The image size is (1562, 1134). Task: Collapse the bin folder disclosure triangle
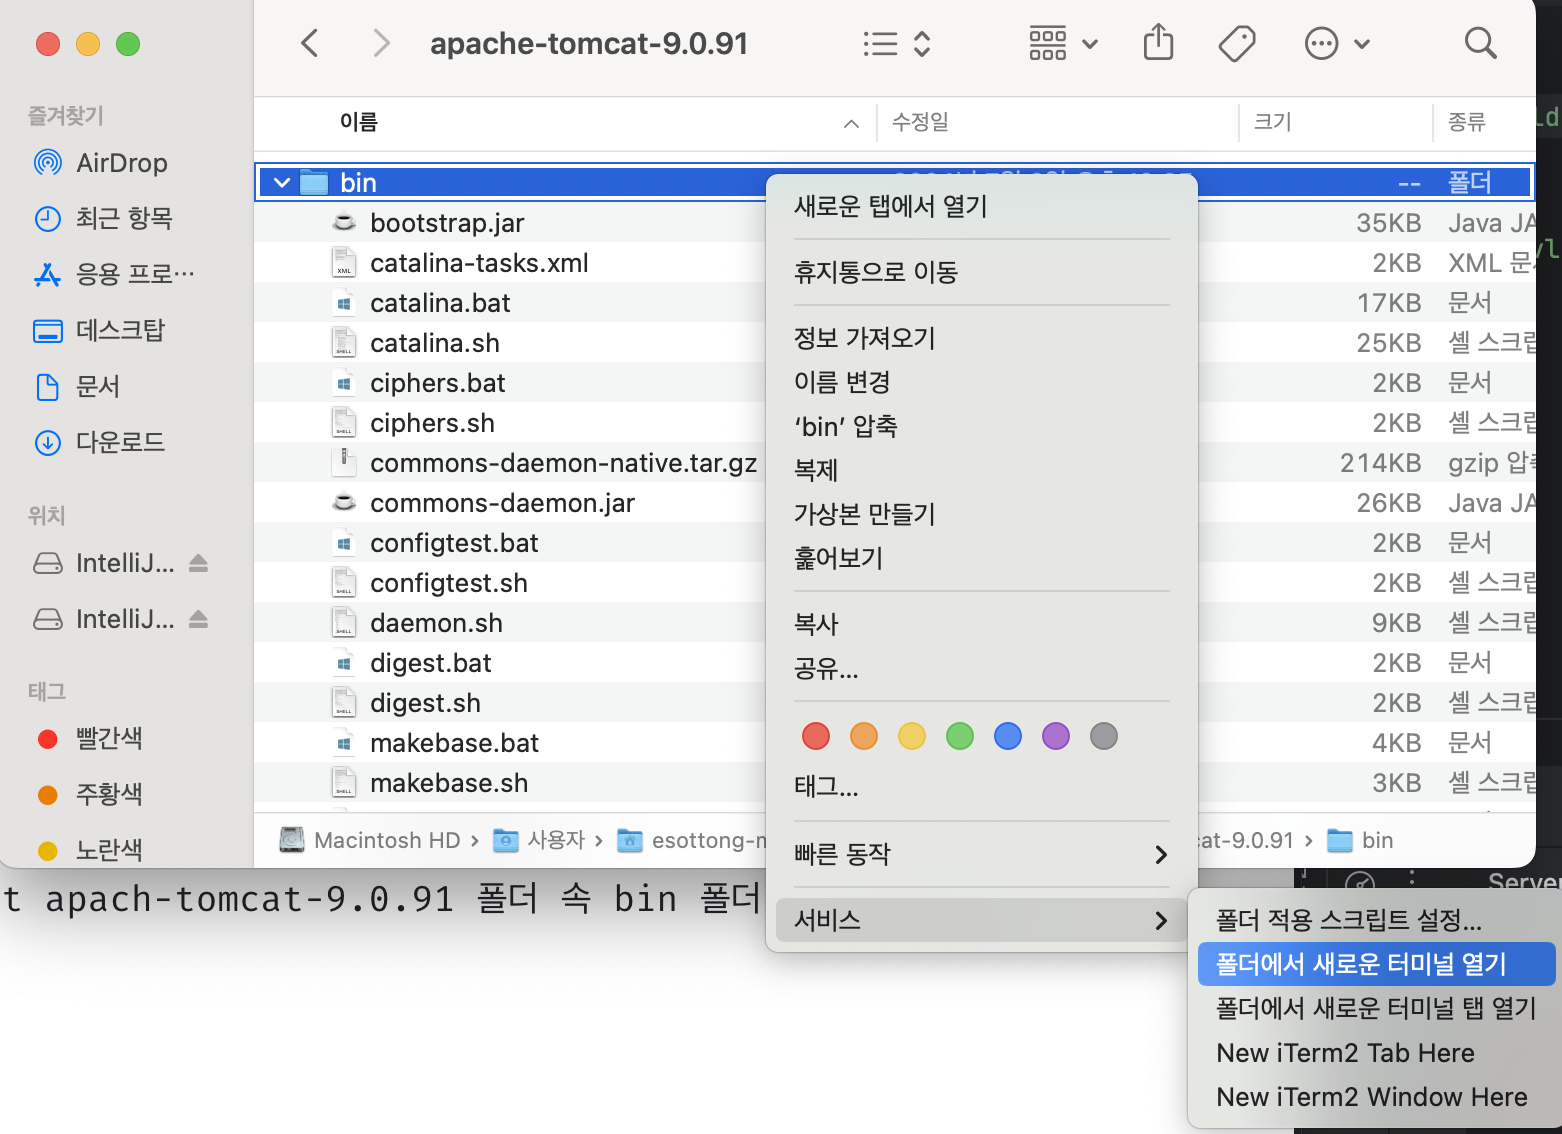tap(282, 183)
